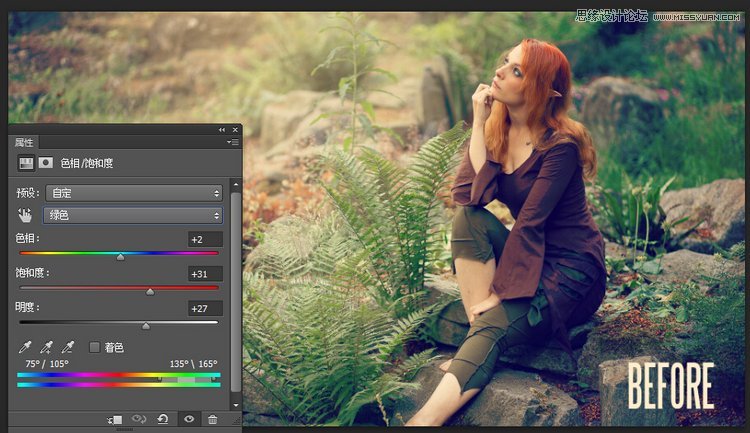Toggle adjustment layer visibility eye
The height and width of the screenshot is (433, 750).
click(188, 420)
